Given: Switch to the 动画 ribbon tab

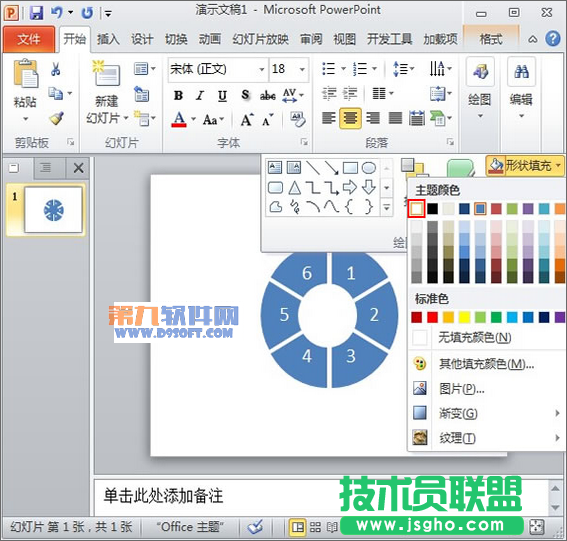Looking at the screenshot, I should click(209, 39).
